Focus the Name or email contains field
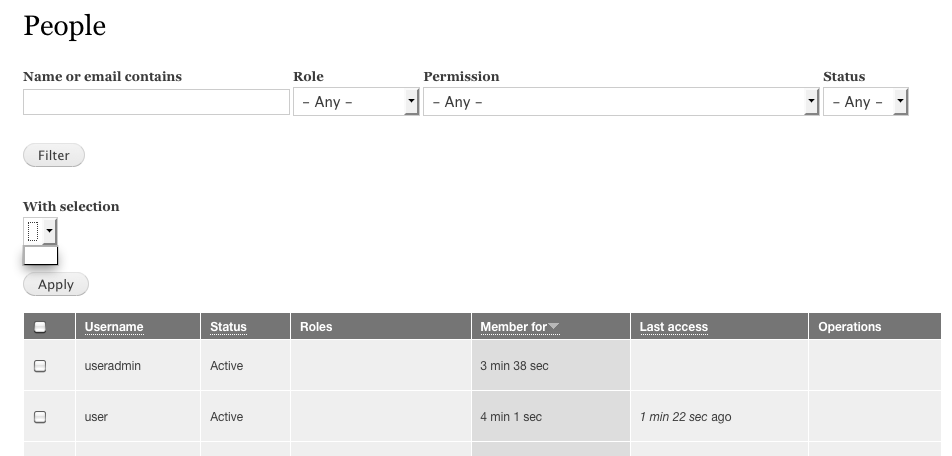The height and width of the screenshot is (456, 952). (x=156, y=102)
